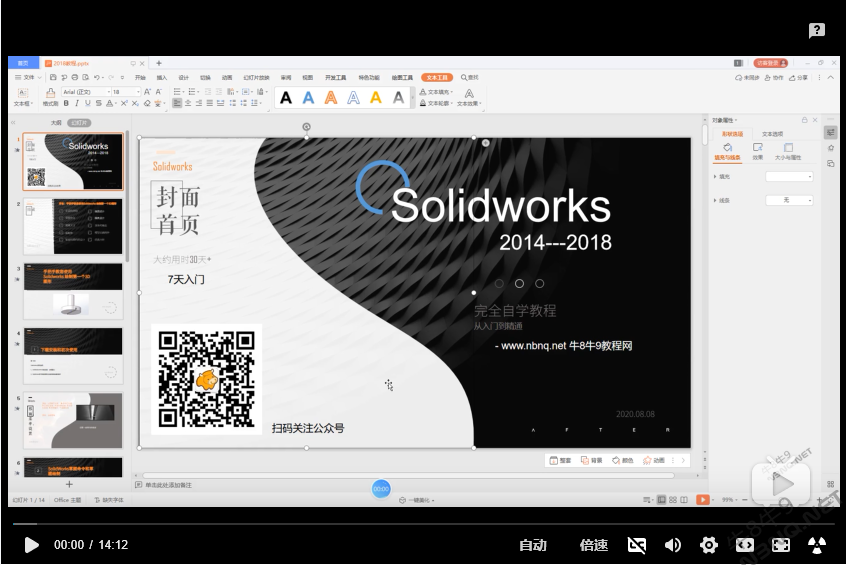The width and height of the screenshot is (846, 565).
Task: Apply the blue A text style
Action: 308,98
